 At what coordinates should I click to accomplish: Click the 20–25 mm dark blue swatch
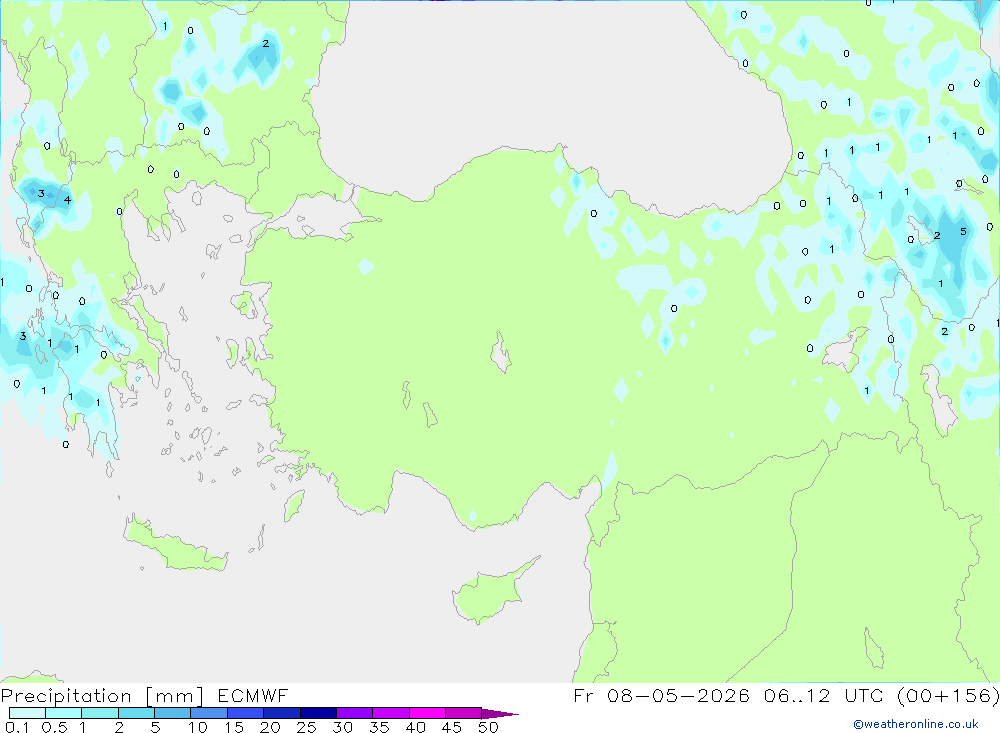tap(281, 713)
